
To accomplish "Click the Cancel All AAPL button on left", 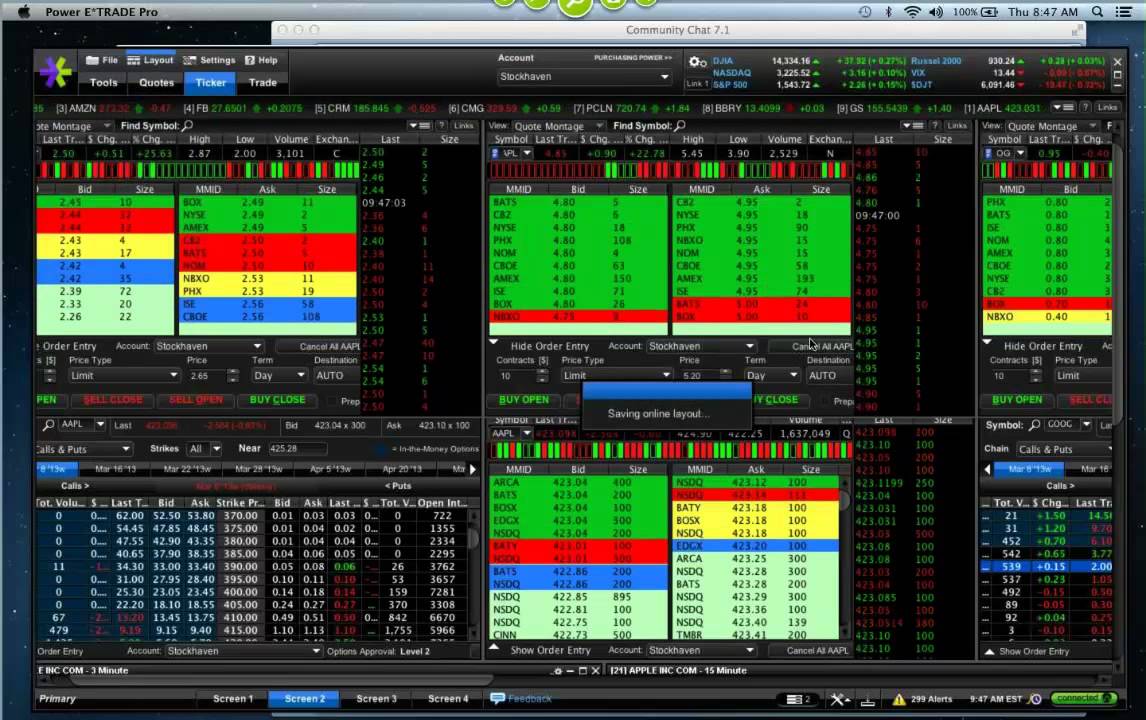I will (x=329, y=346).
